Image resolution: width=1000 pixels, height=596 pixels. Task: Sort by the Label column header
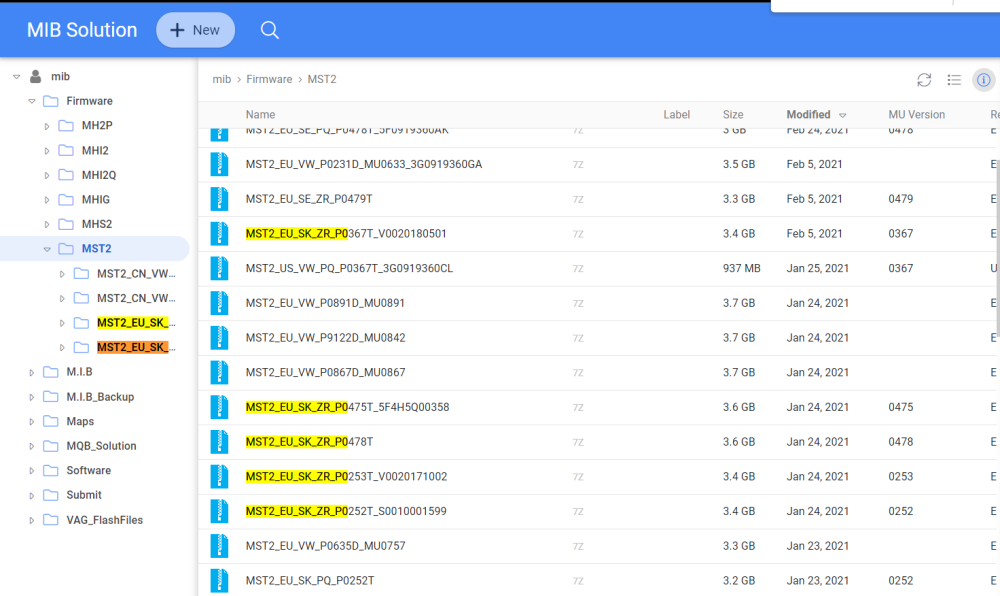[x=676, y=115]
